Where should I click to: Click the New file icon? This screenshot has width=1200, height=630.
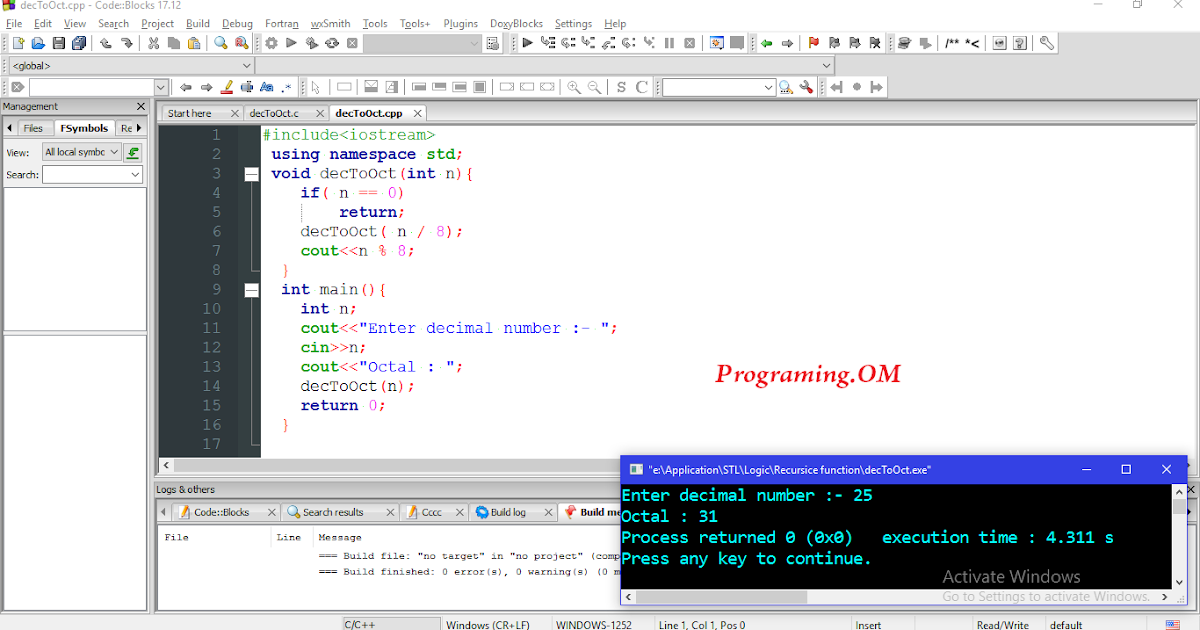click(x=17, y=43)
